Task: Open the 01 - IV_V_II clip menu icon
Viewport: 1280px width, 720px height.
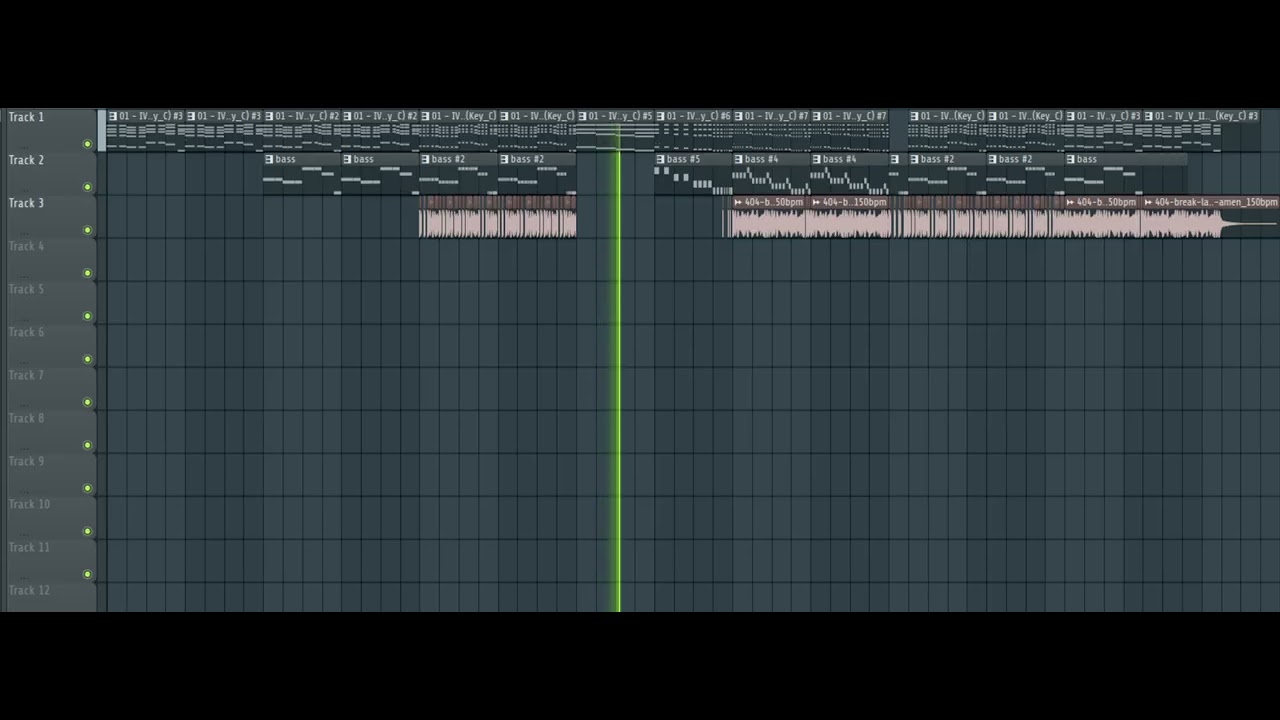Action: coord(1148,116)
